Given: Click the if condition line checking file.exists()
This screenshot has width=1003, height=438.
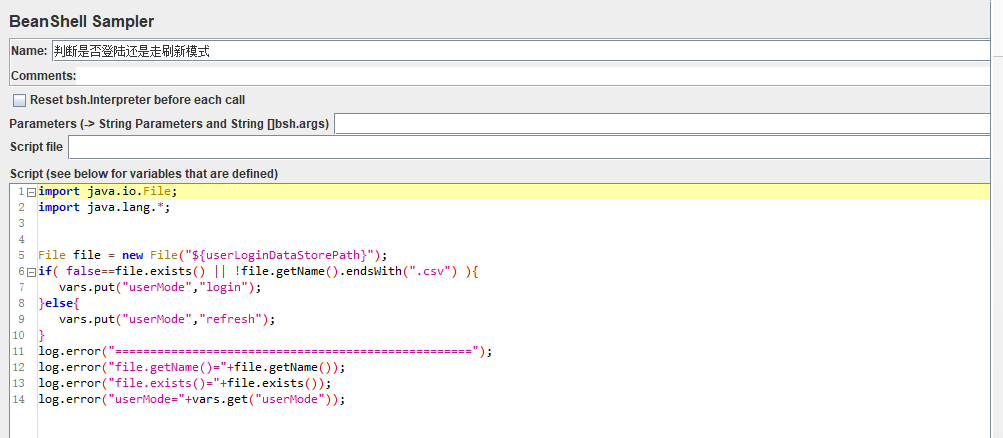Looking at the screenshot, I should 258,271.
